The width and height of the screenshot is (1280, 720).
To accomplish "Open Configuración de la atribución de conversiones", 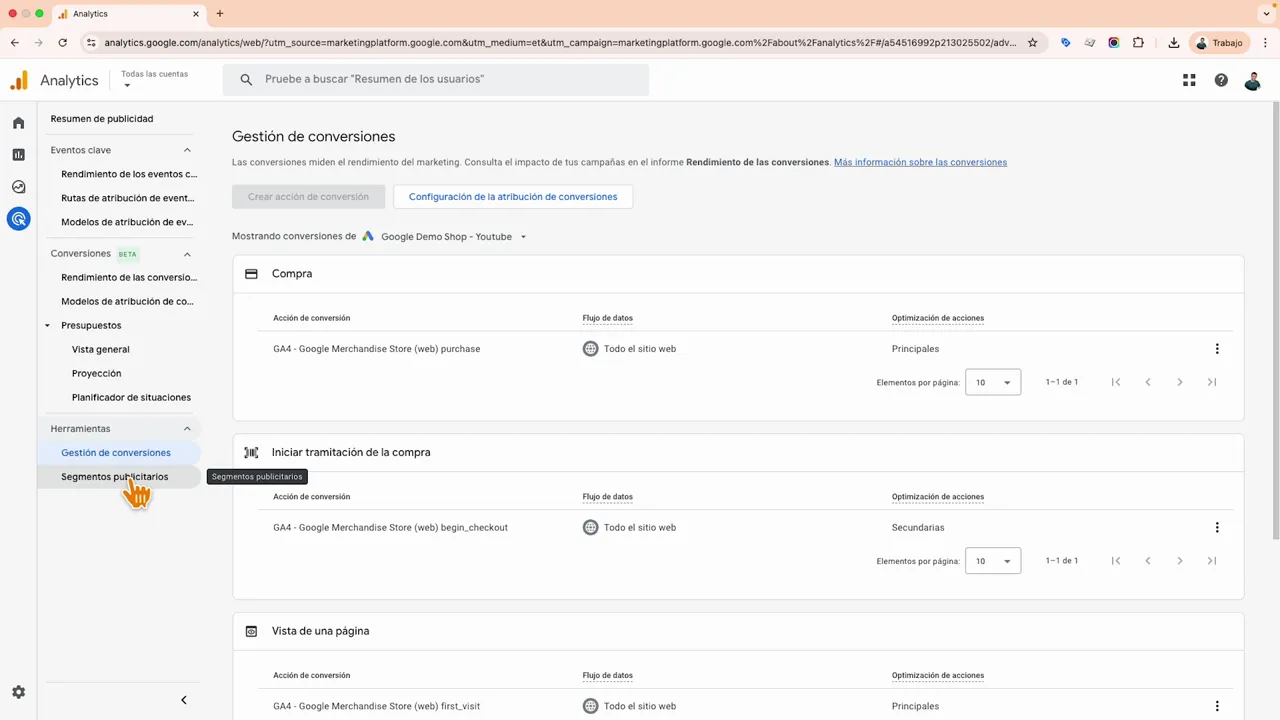I will point(513,197).
